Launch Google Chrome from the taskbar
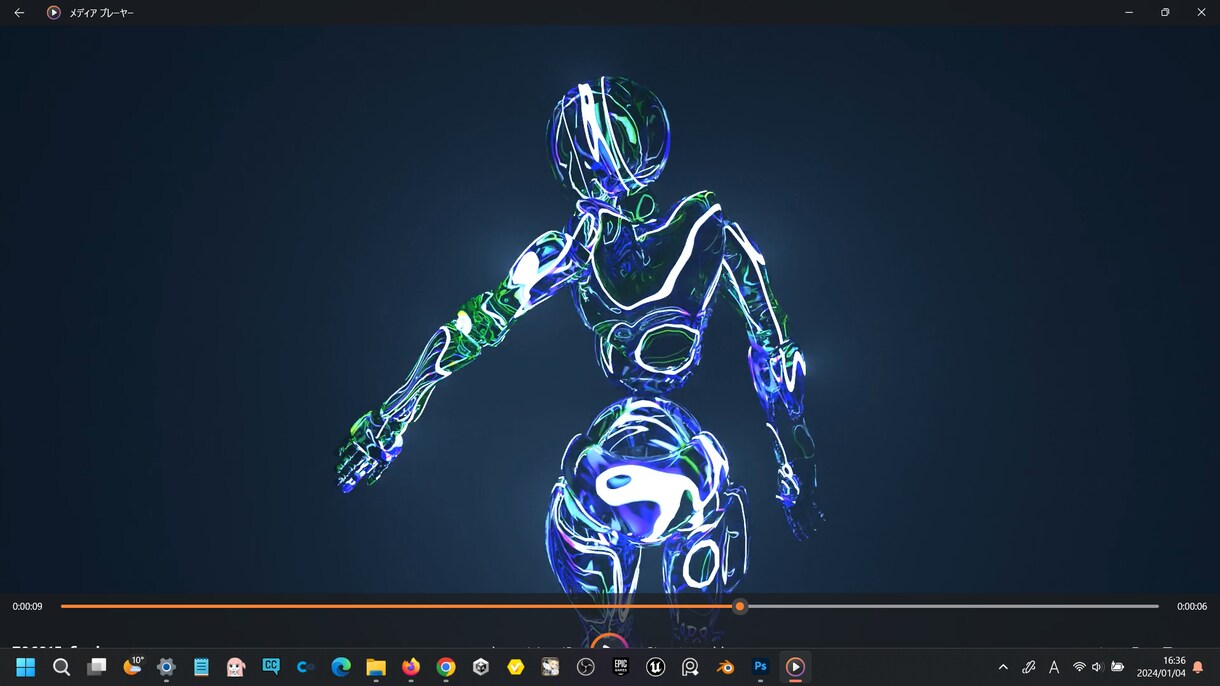The height and width of the screenshot is (686, 1220). tap(446, 667)
